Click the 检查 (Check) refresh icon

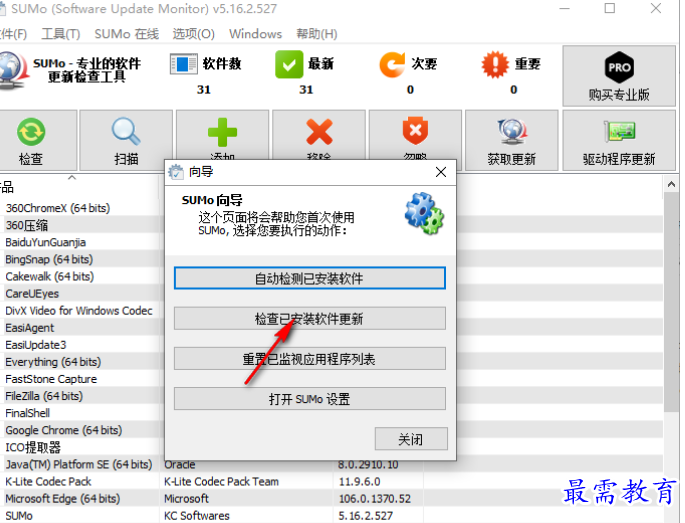point(31,132)
